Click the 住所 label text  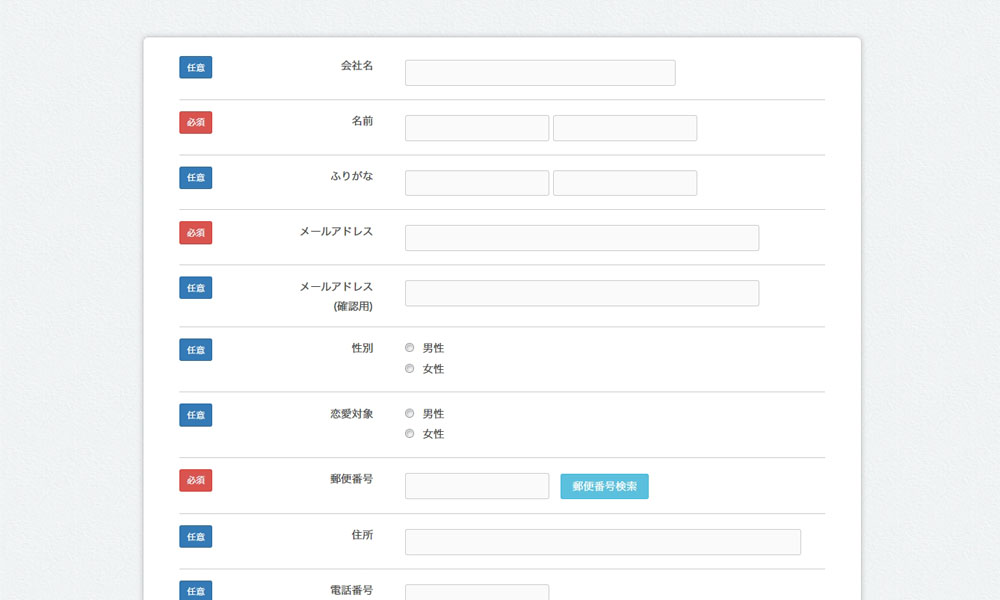pyautogui.click(x=362, y=535)
